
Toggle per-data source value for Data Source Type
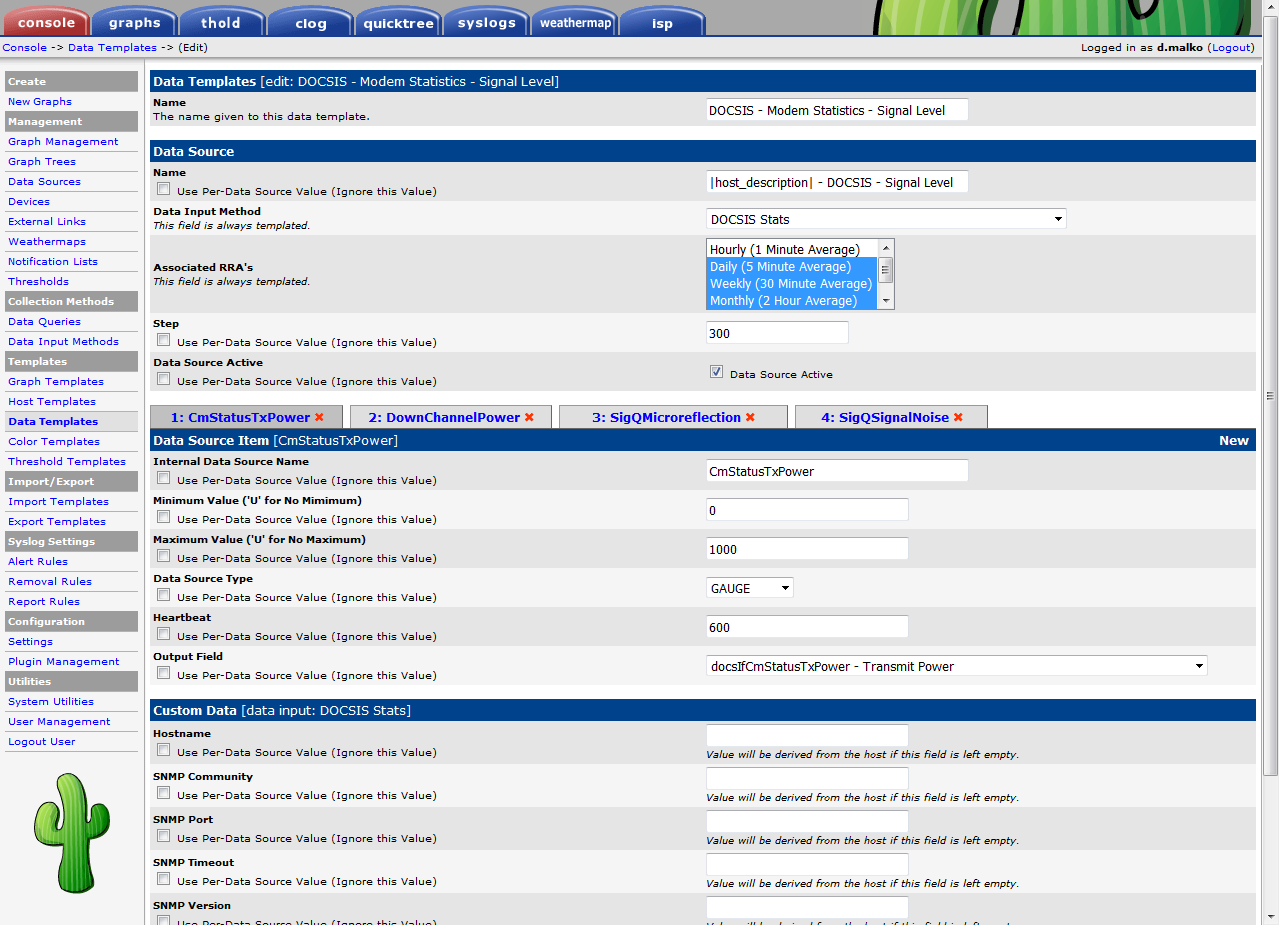[163, 596]
